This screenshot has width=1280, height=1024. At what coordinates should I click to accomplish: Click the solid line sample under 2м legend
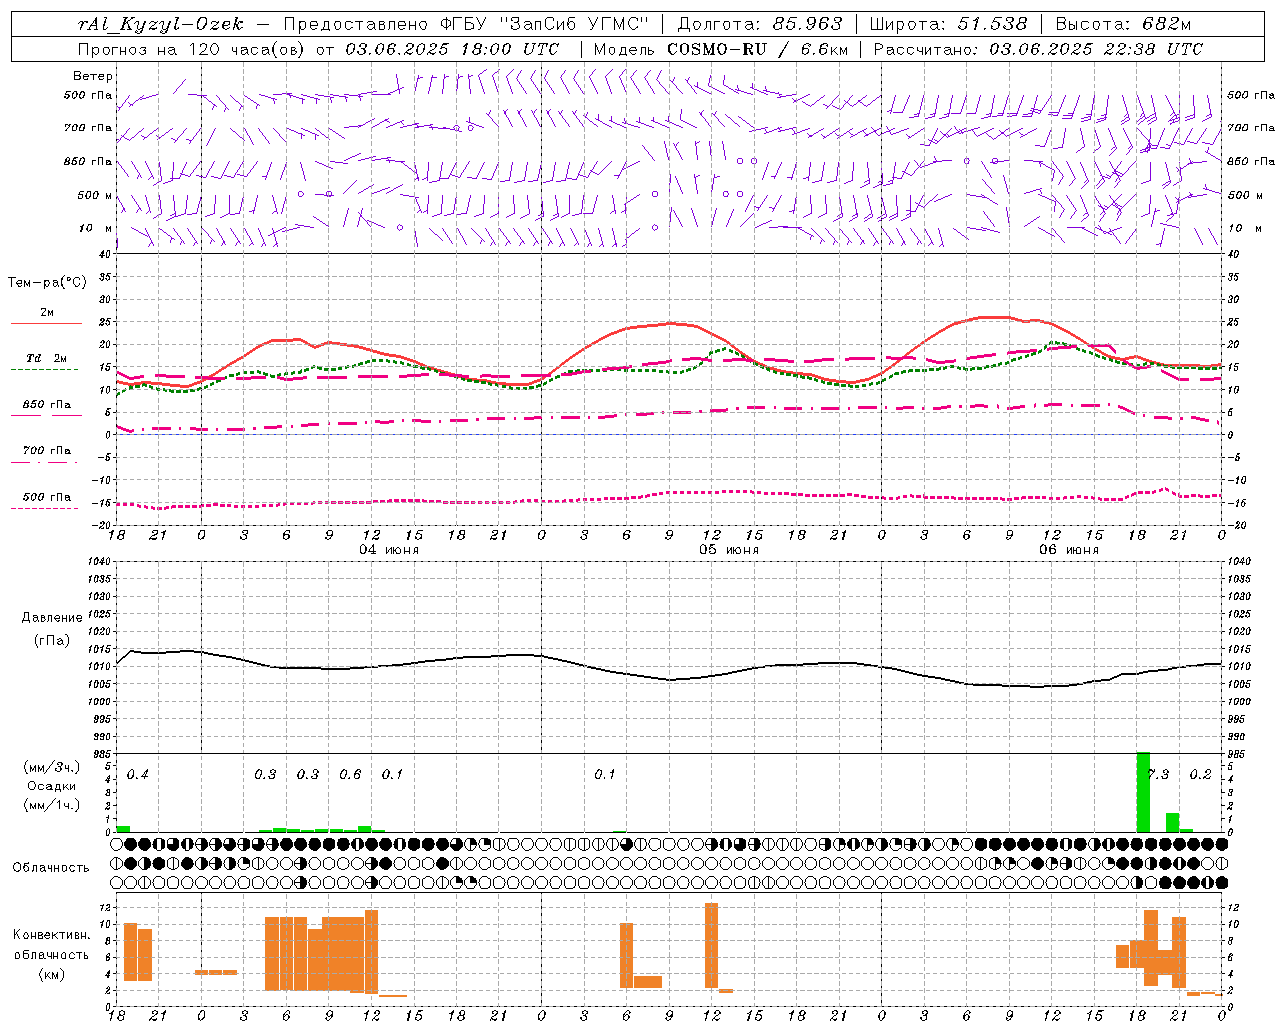(47, 323)
